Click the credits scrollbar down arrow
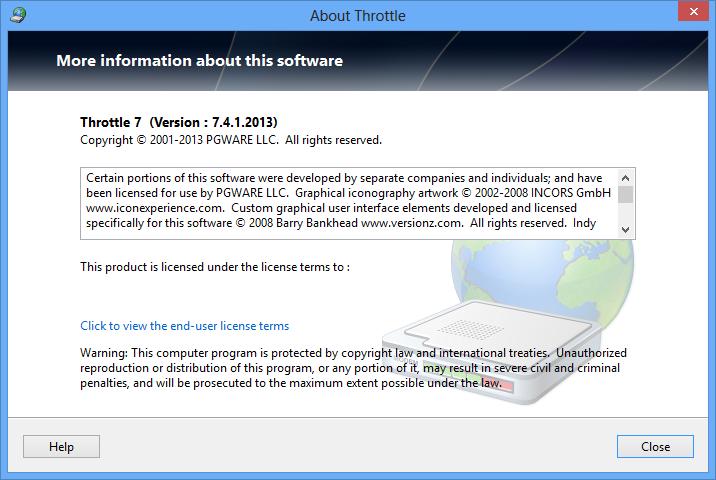 626,230
